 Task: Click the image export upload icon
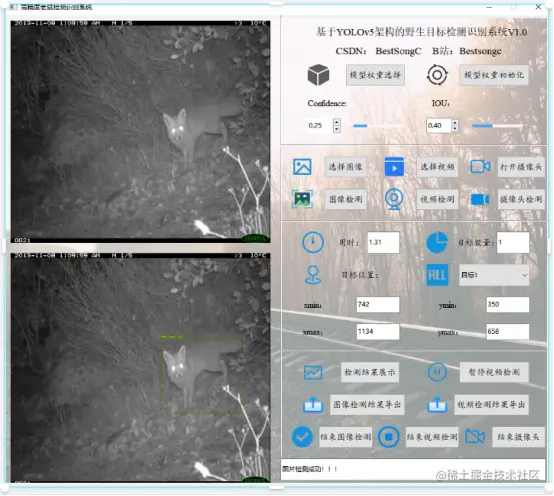tap(313, 405)
